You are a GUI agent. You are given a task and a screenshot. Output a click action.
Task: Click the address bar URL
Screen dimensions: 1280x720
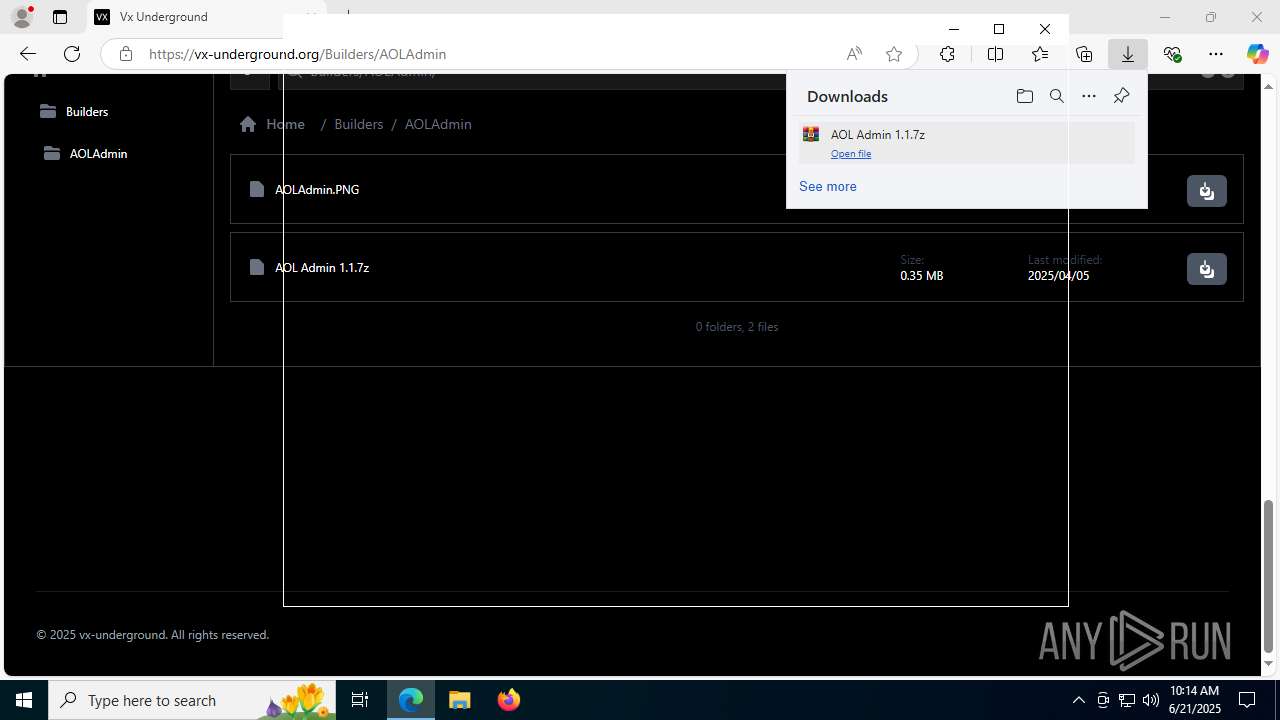pyautogui.click(x=297, y=54)
